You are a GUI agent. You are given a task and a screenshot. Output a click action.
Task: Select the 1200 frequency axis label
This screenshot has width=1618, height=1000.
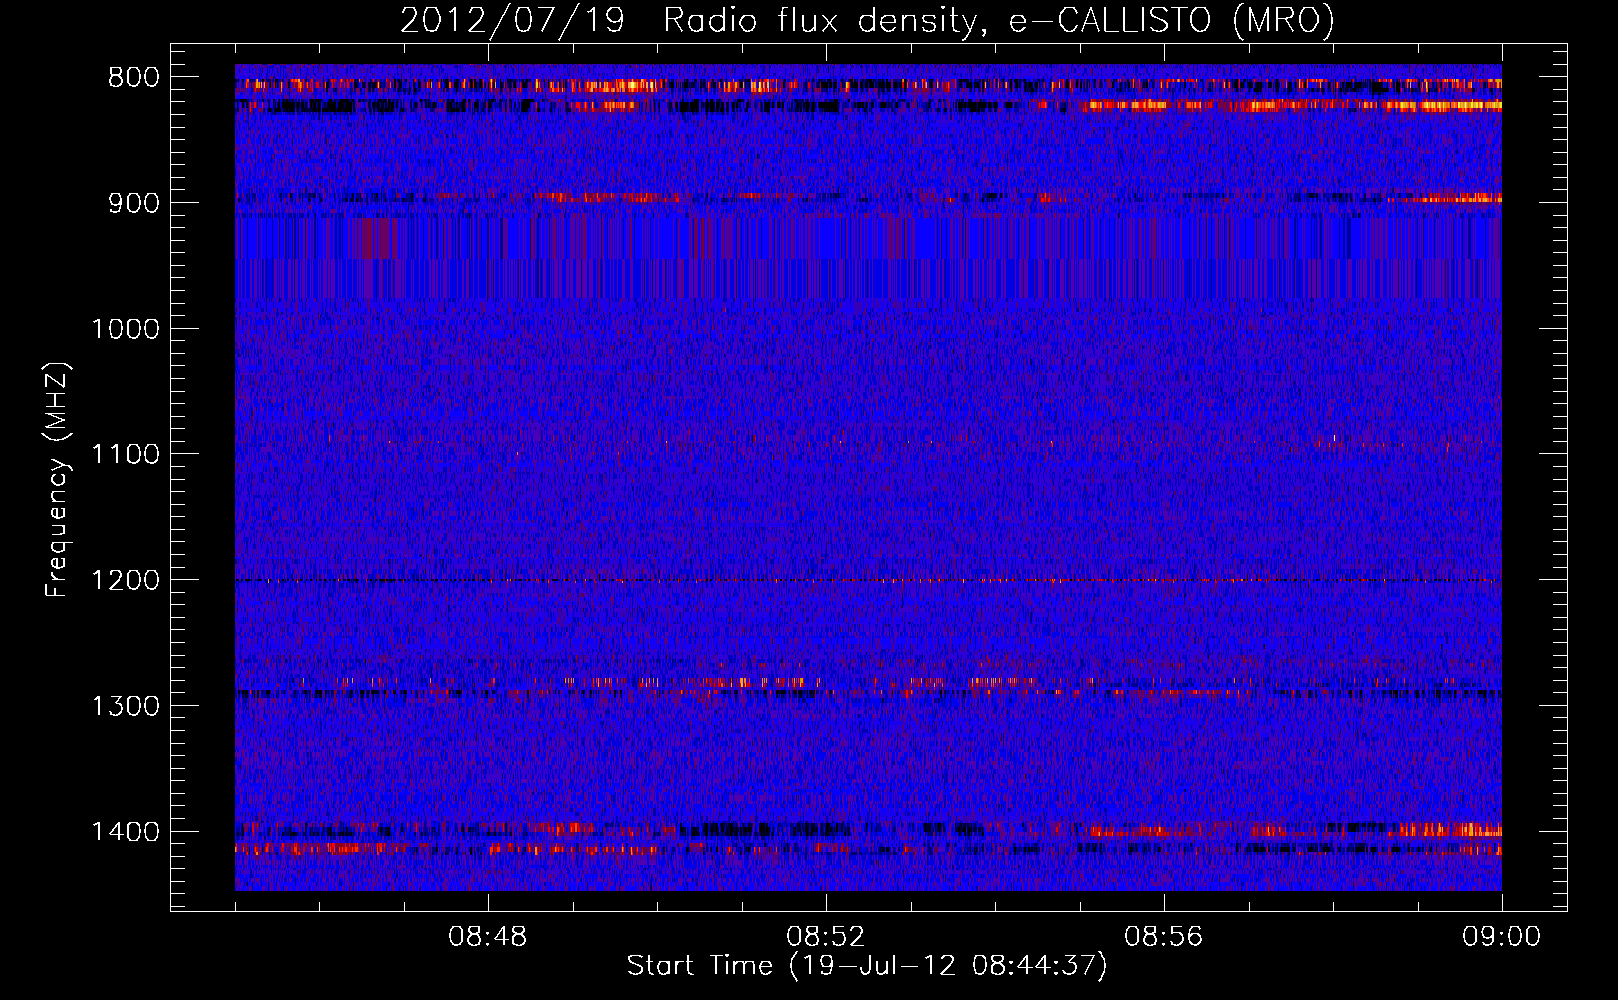(x=125, y=581)
